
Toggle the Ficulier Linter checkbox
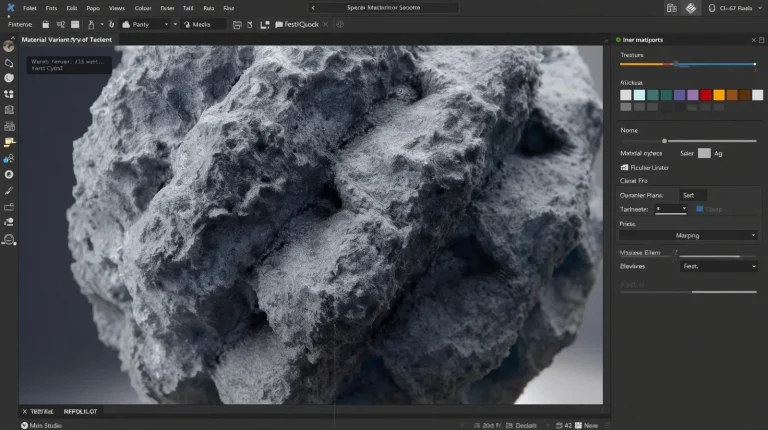pyautogui.click(x=625, y=167)
